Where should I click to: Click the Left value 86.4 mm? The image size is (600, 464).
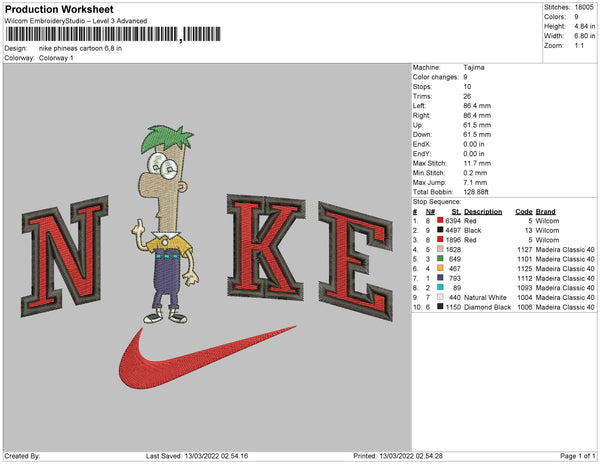[477, 106]
